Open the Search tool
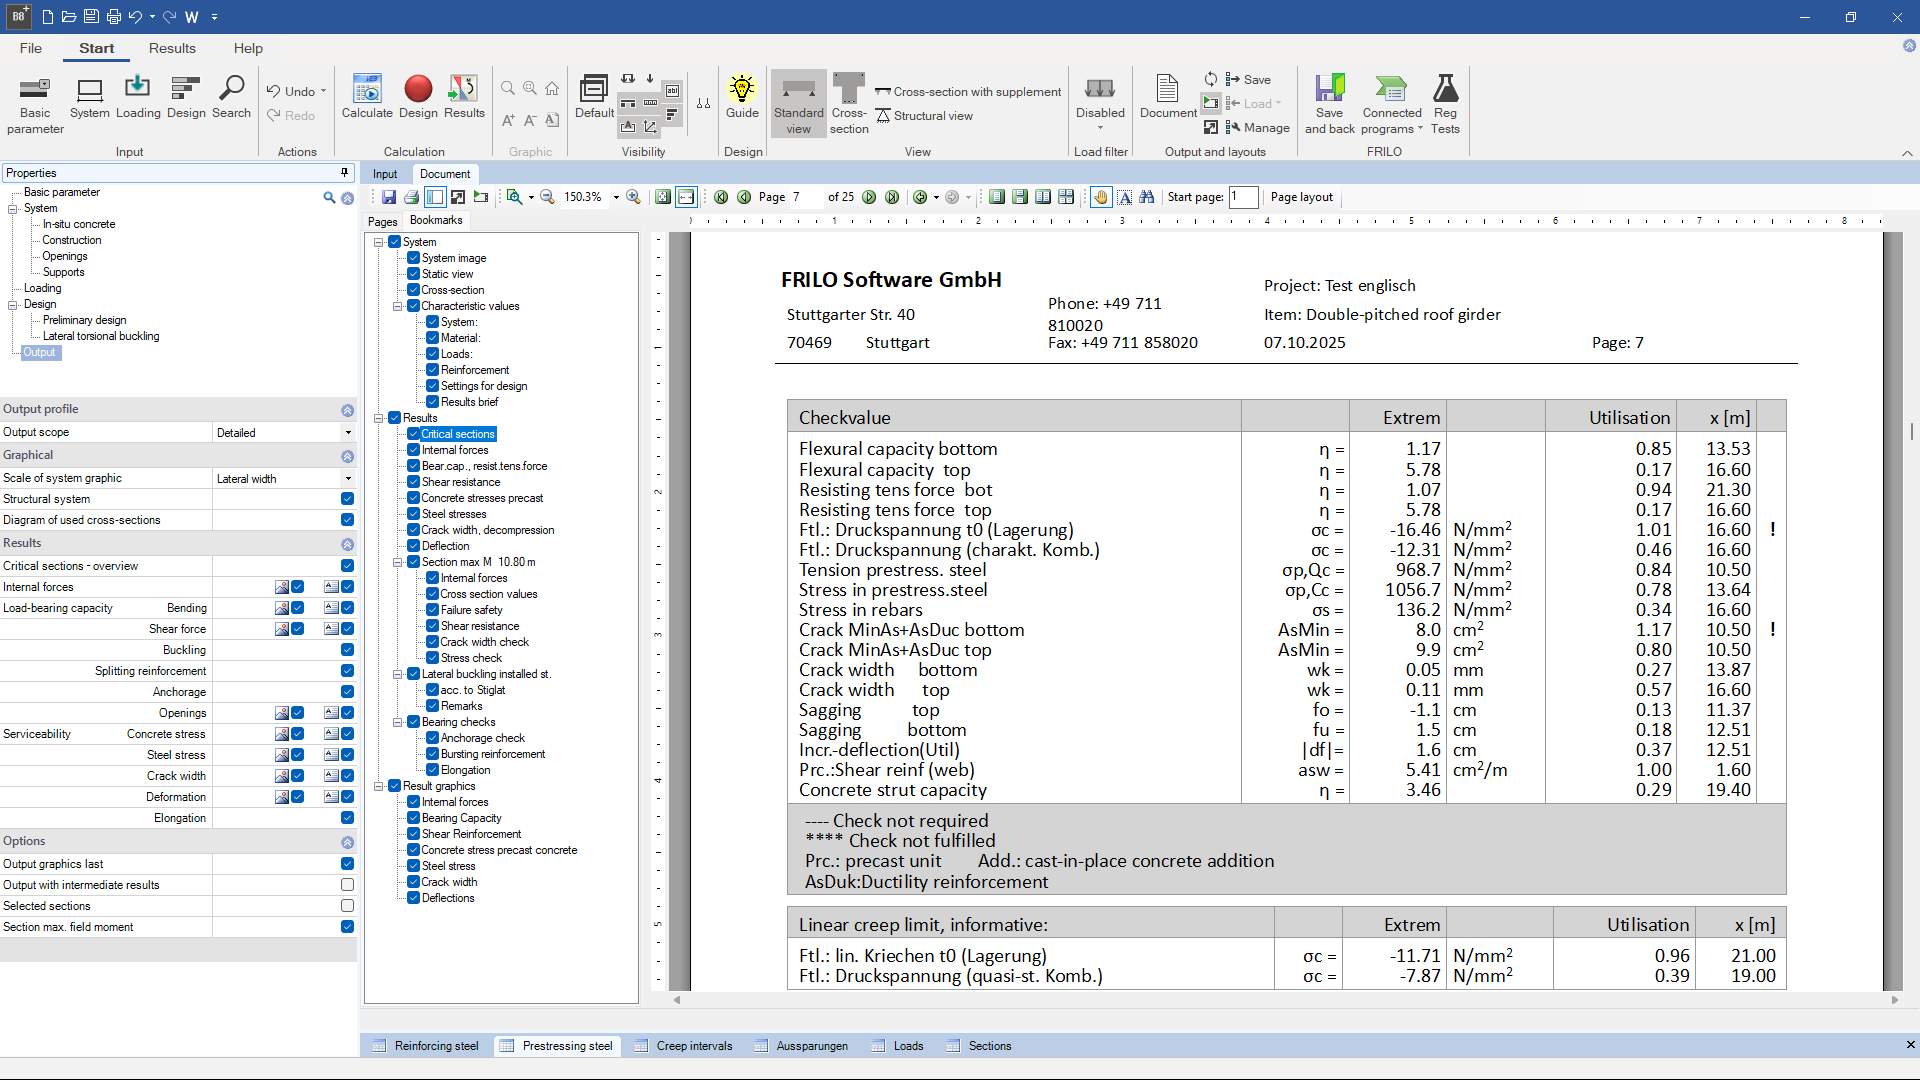The image size is (1920, 1080). 231,97
